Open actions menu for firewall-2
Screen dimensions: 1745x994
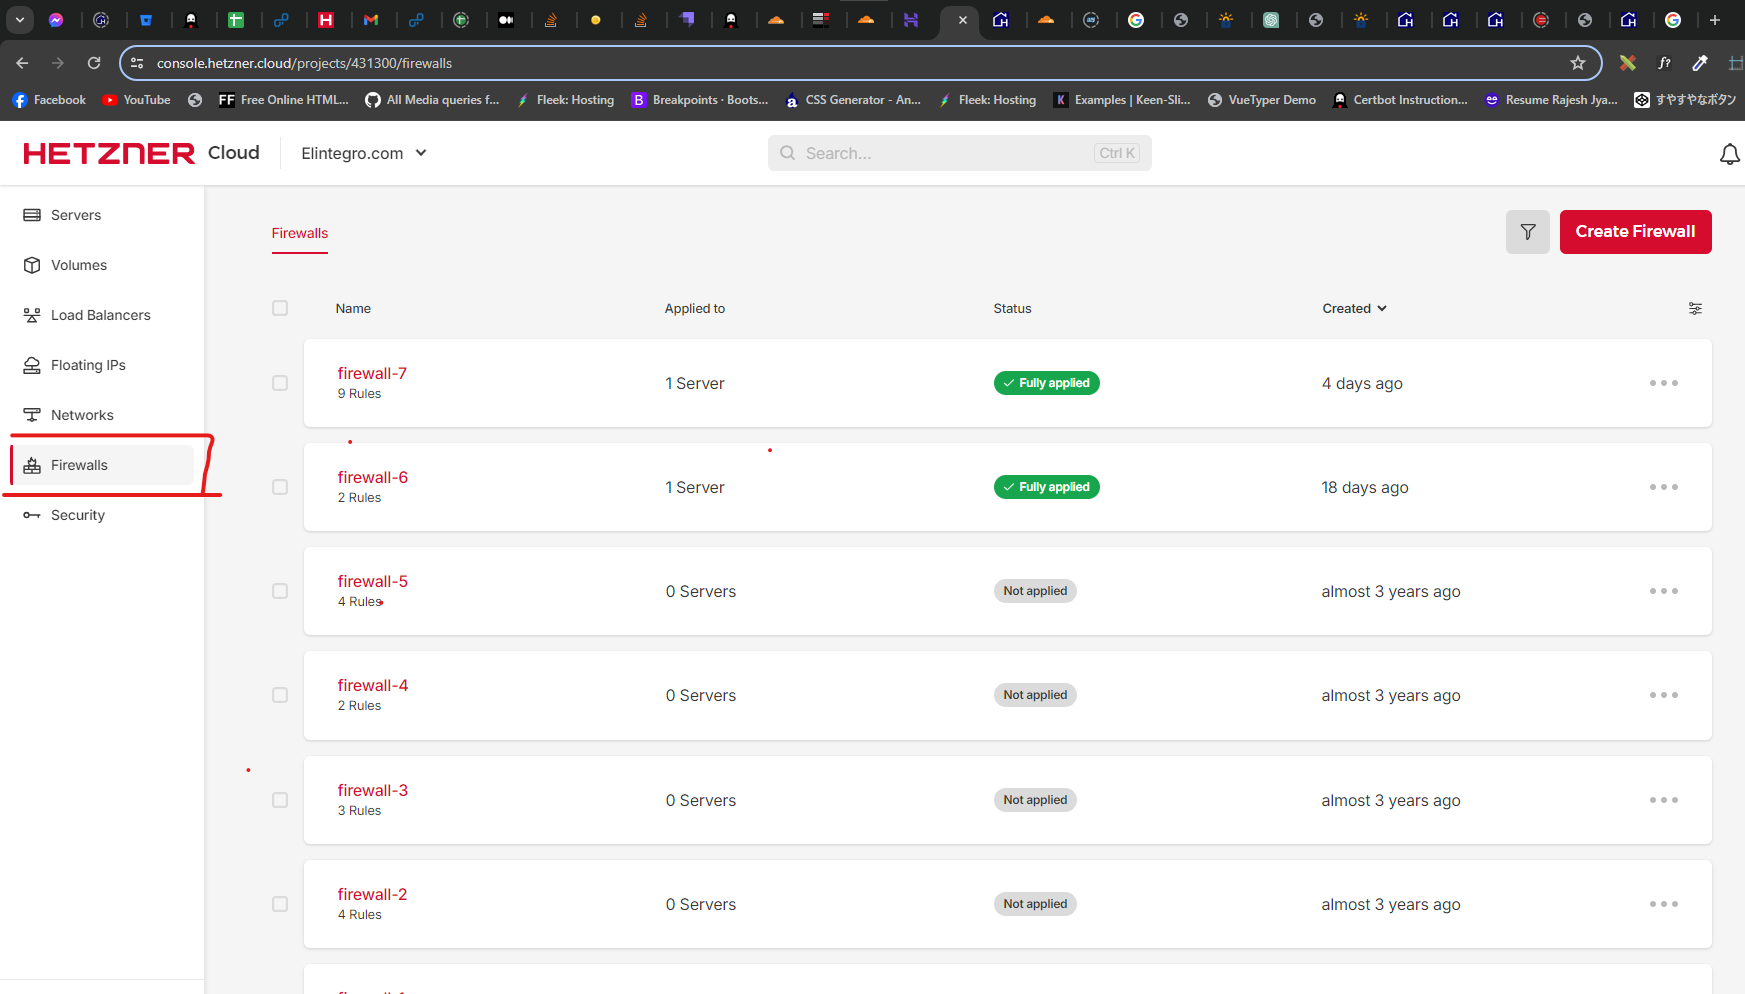[x=1664, y=904]
